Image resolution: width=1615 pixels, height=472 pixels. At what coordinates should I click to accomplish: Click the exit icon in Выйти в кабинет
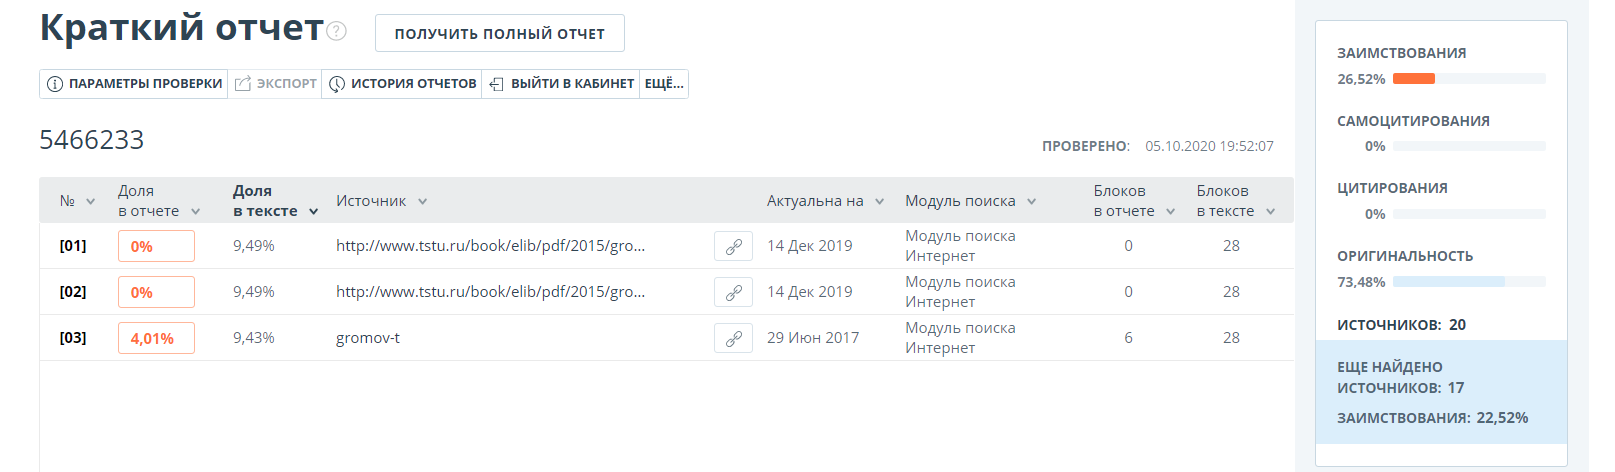497,84
